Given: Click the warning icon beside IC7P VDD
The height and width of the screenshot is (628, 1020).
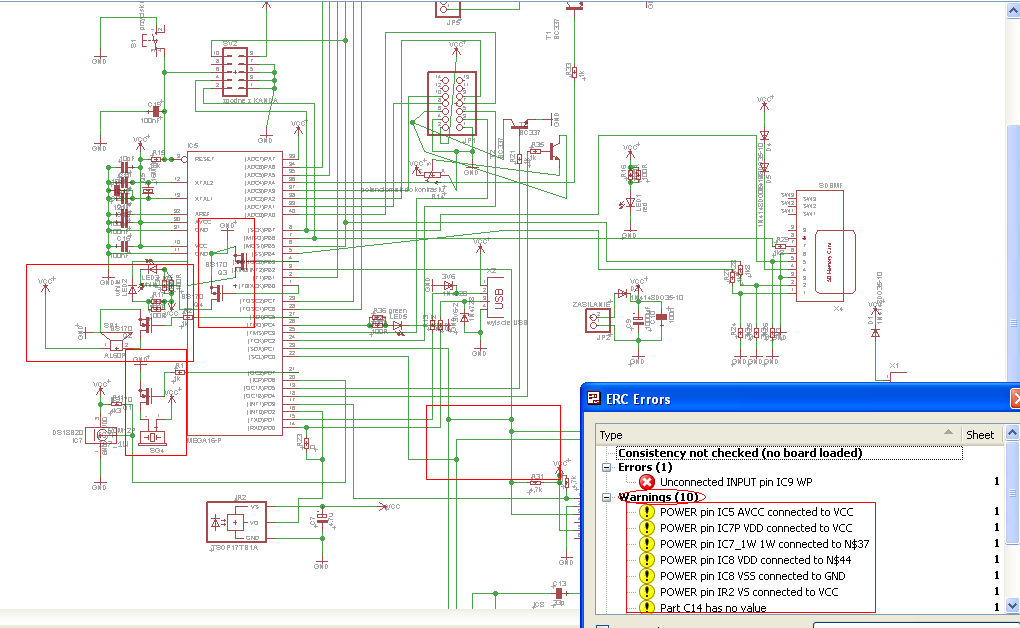Looking at the screenshot, I should (x=647, y=528).
